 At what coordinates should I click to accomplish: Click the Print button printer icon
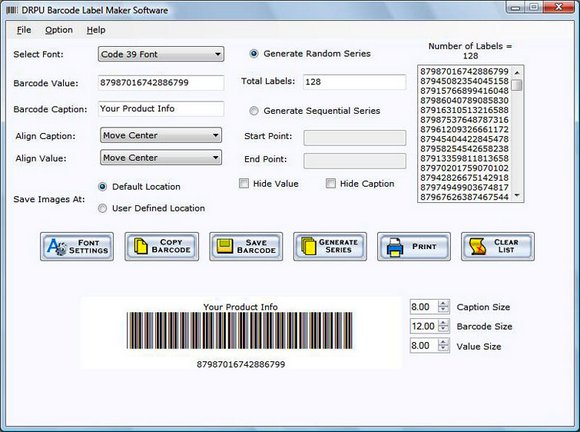tap(395, 247)
